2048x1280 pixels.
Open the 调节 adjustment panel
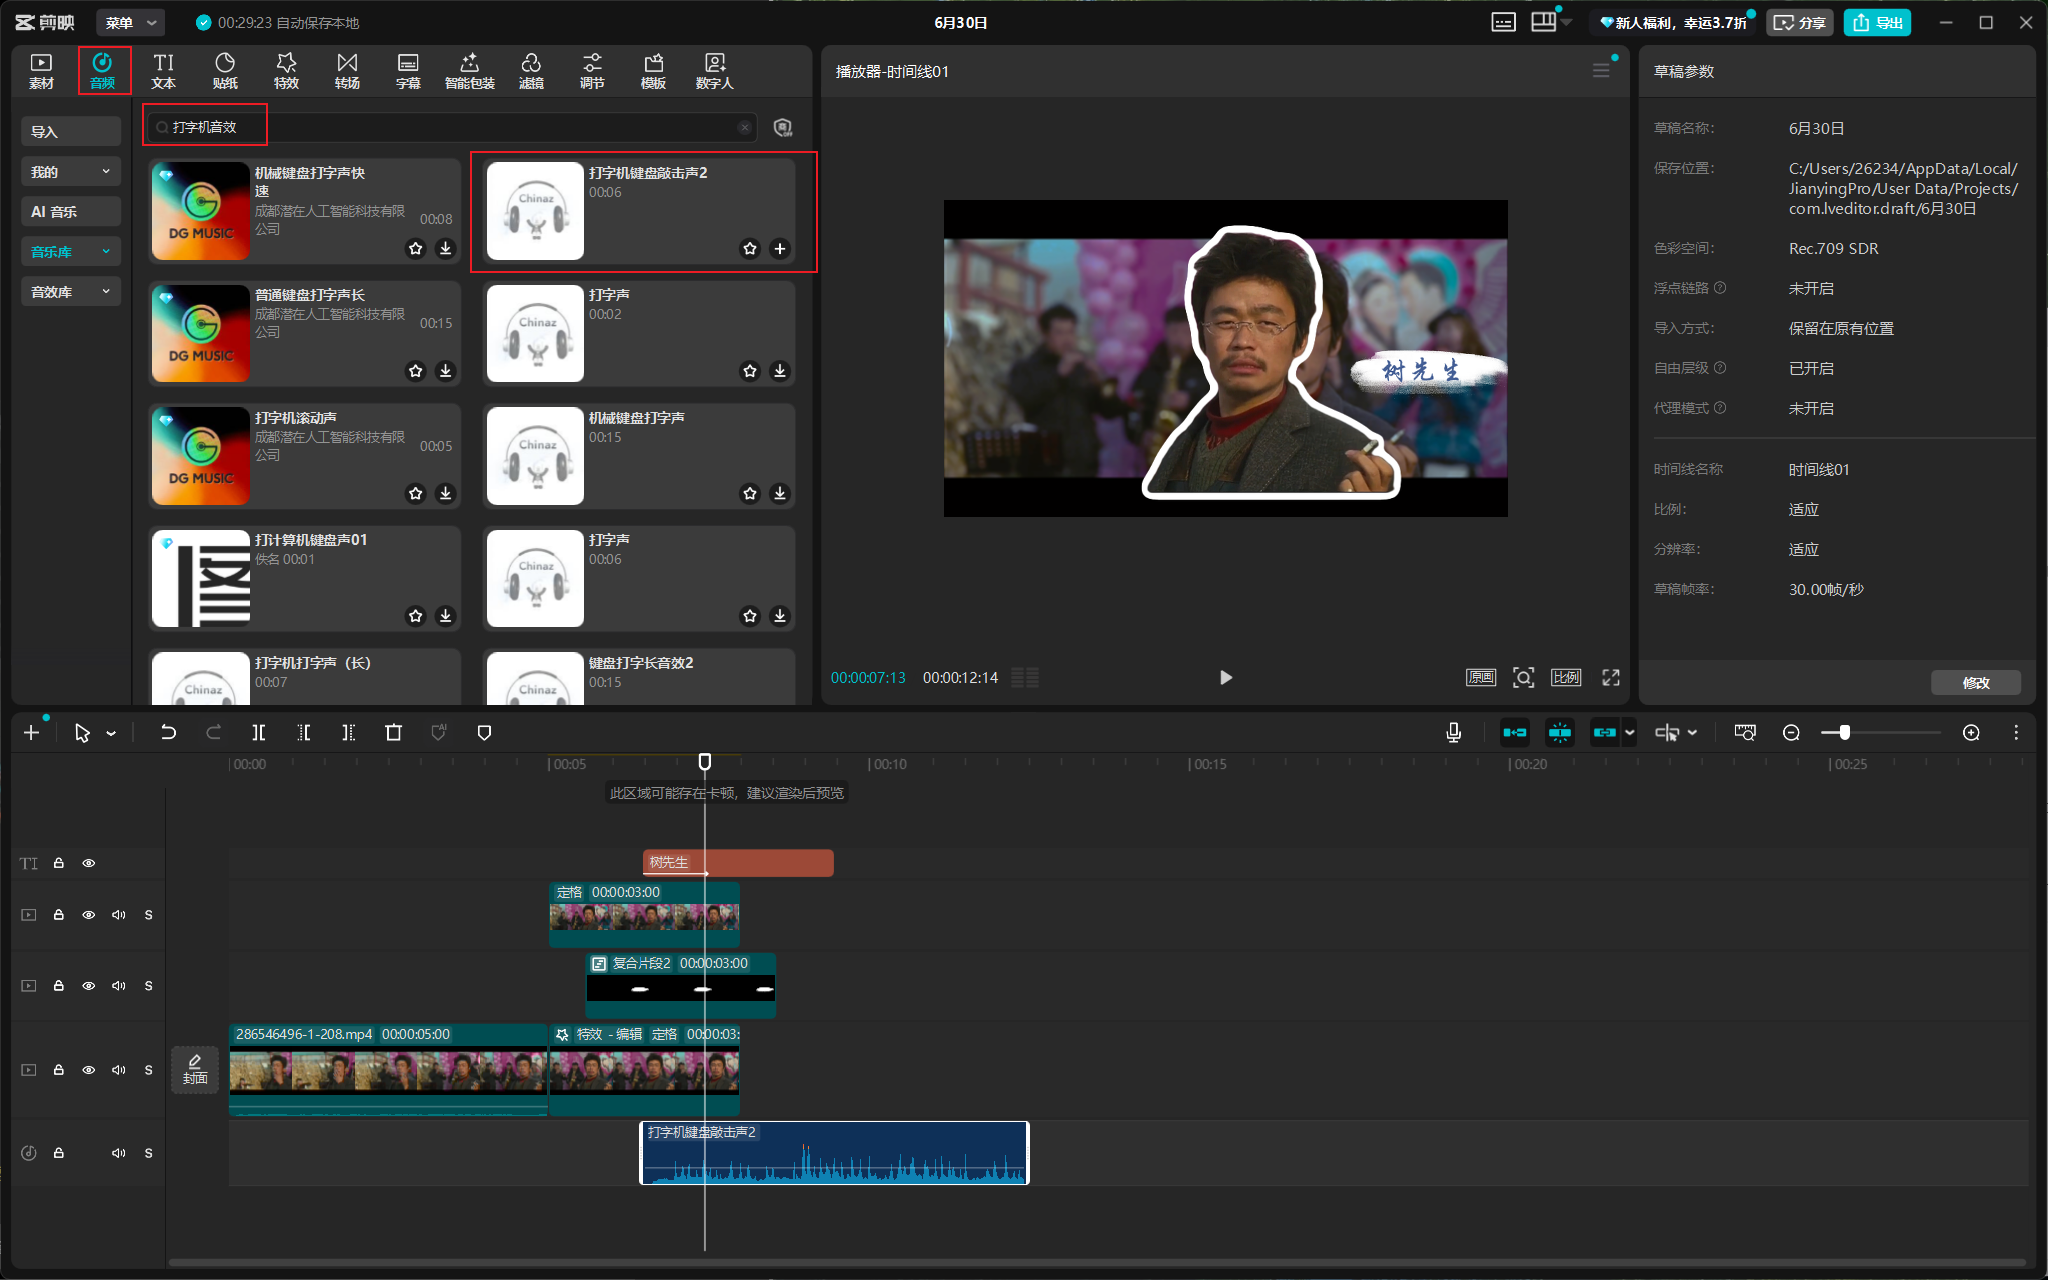pyautogui.click(x=592, y=71)
